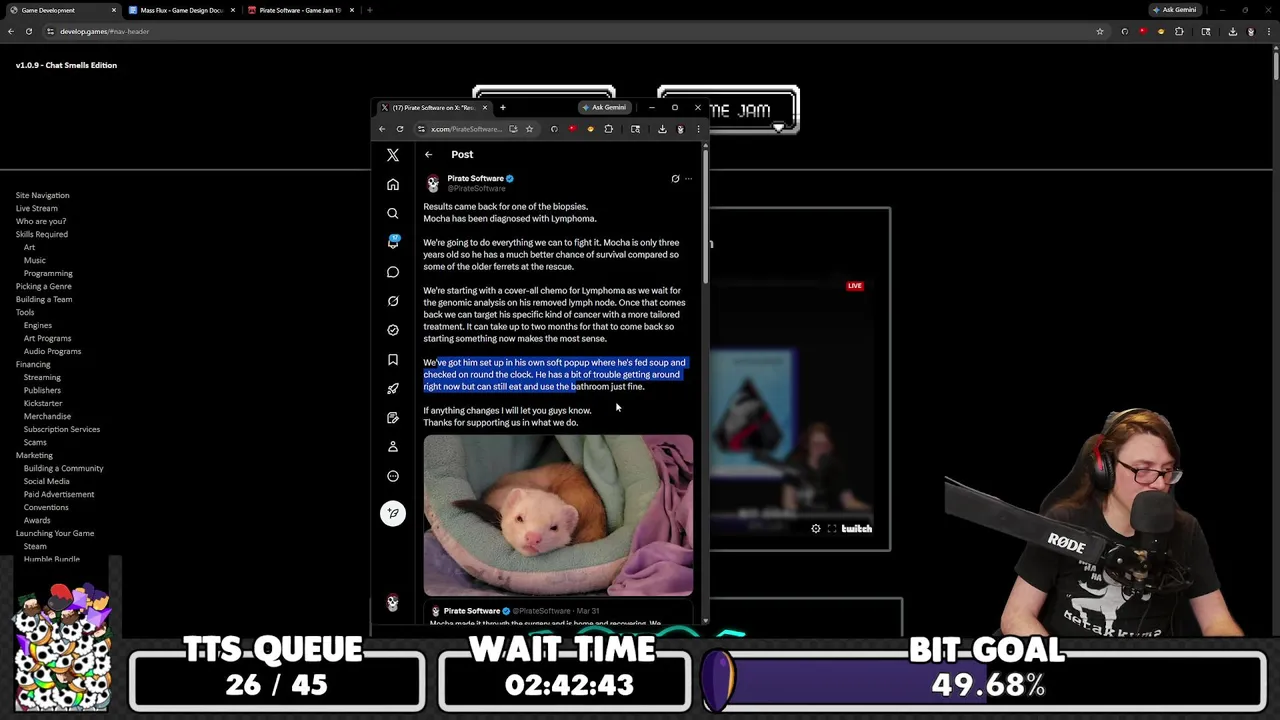Viewport: 1280px width, 720px height.
Task: Open Twitch player settings gear
Action: tap(816, 529)
